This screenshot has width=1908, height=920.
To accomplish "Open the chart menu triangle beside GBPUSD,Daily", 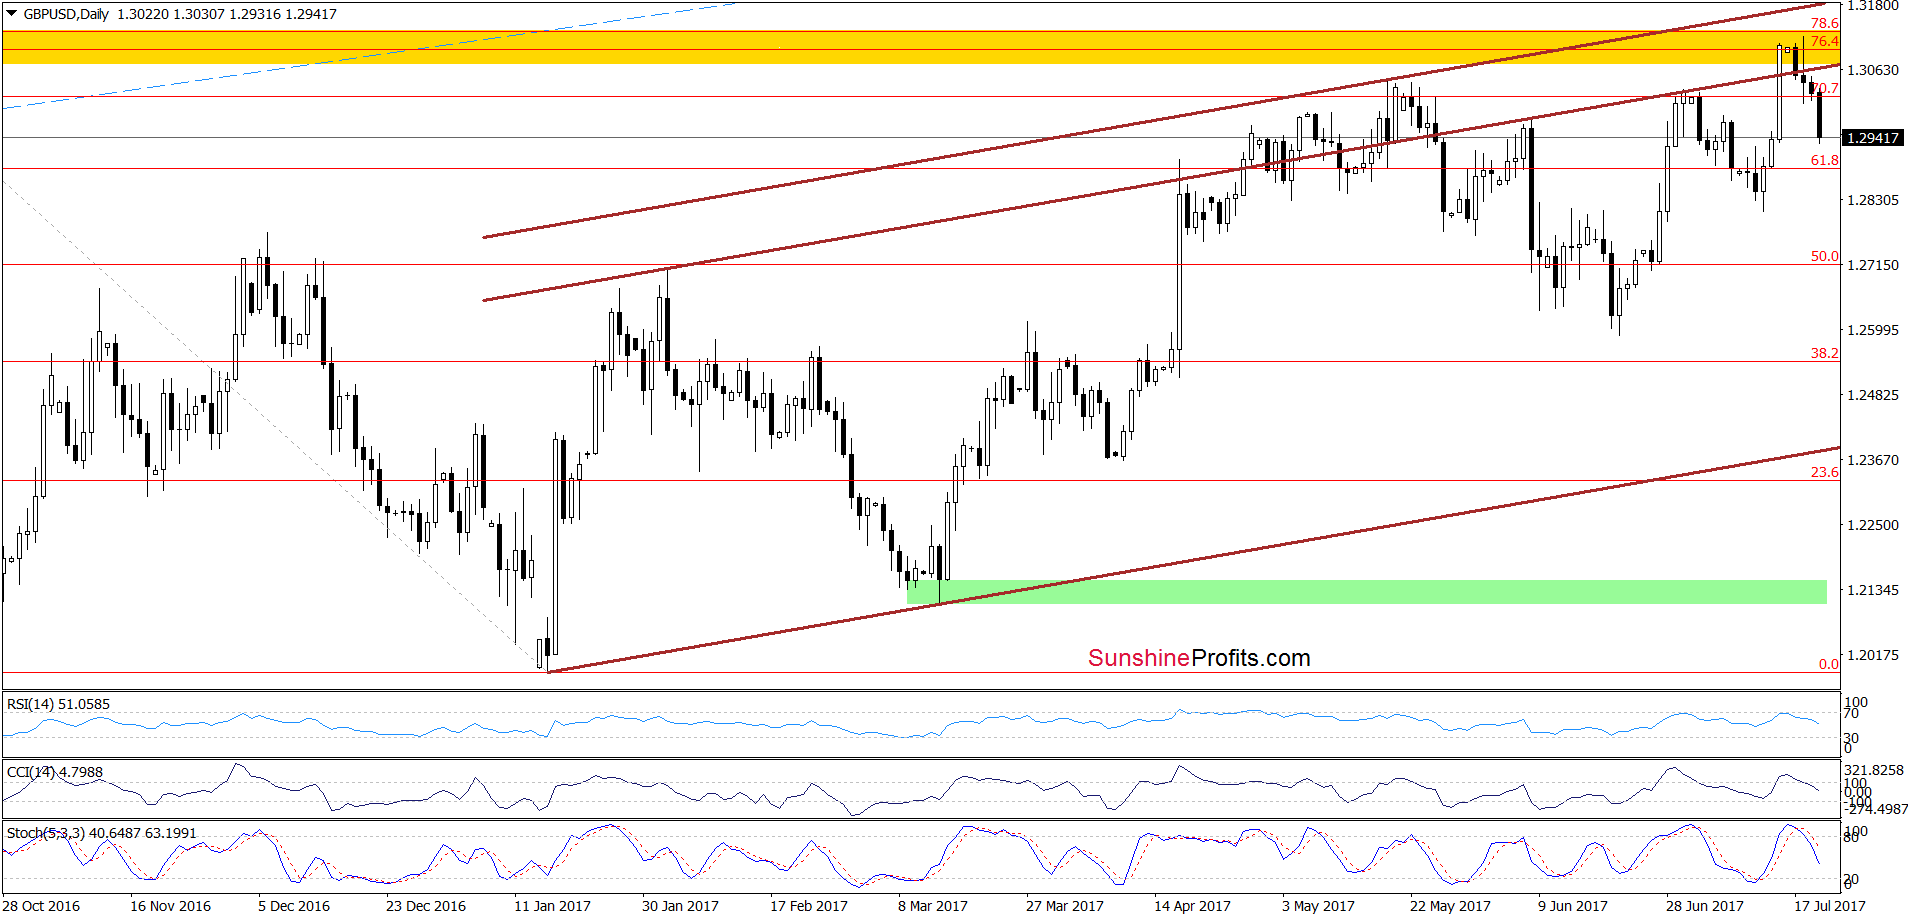I will click(11, 14).
